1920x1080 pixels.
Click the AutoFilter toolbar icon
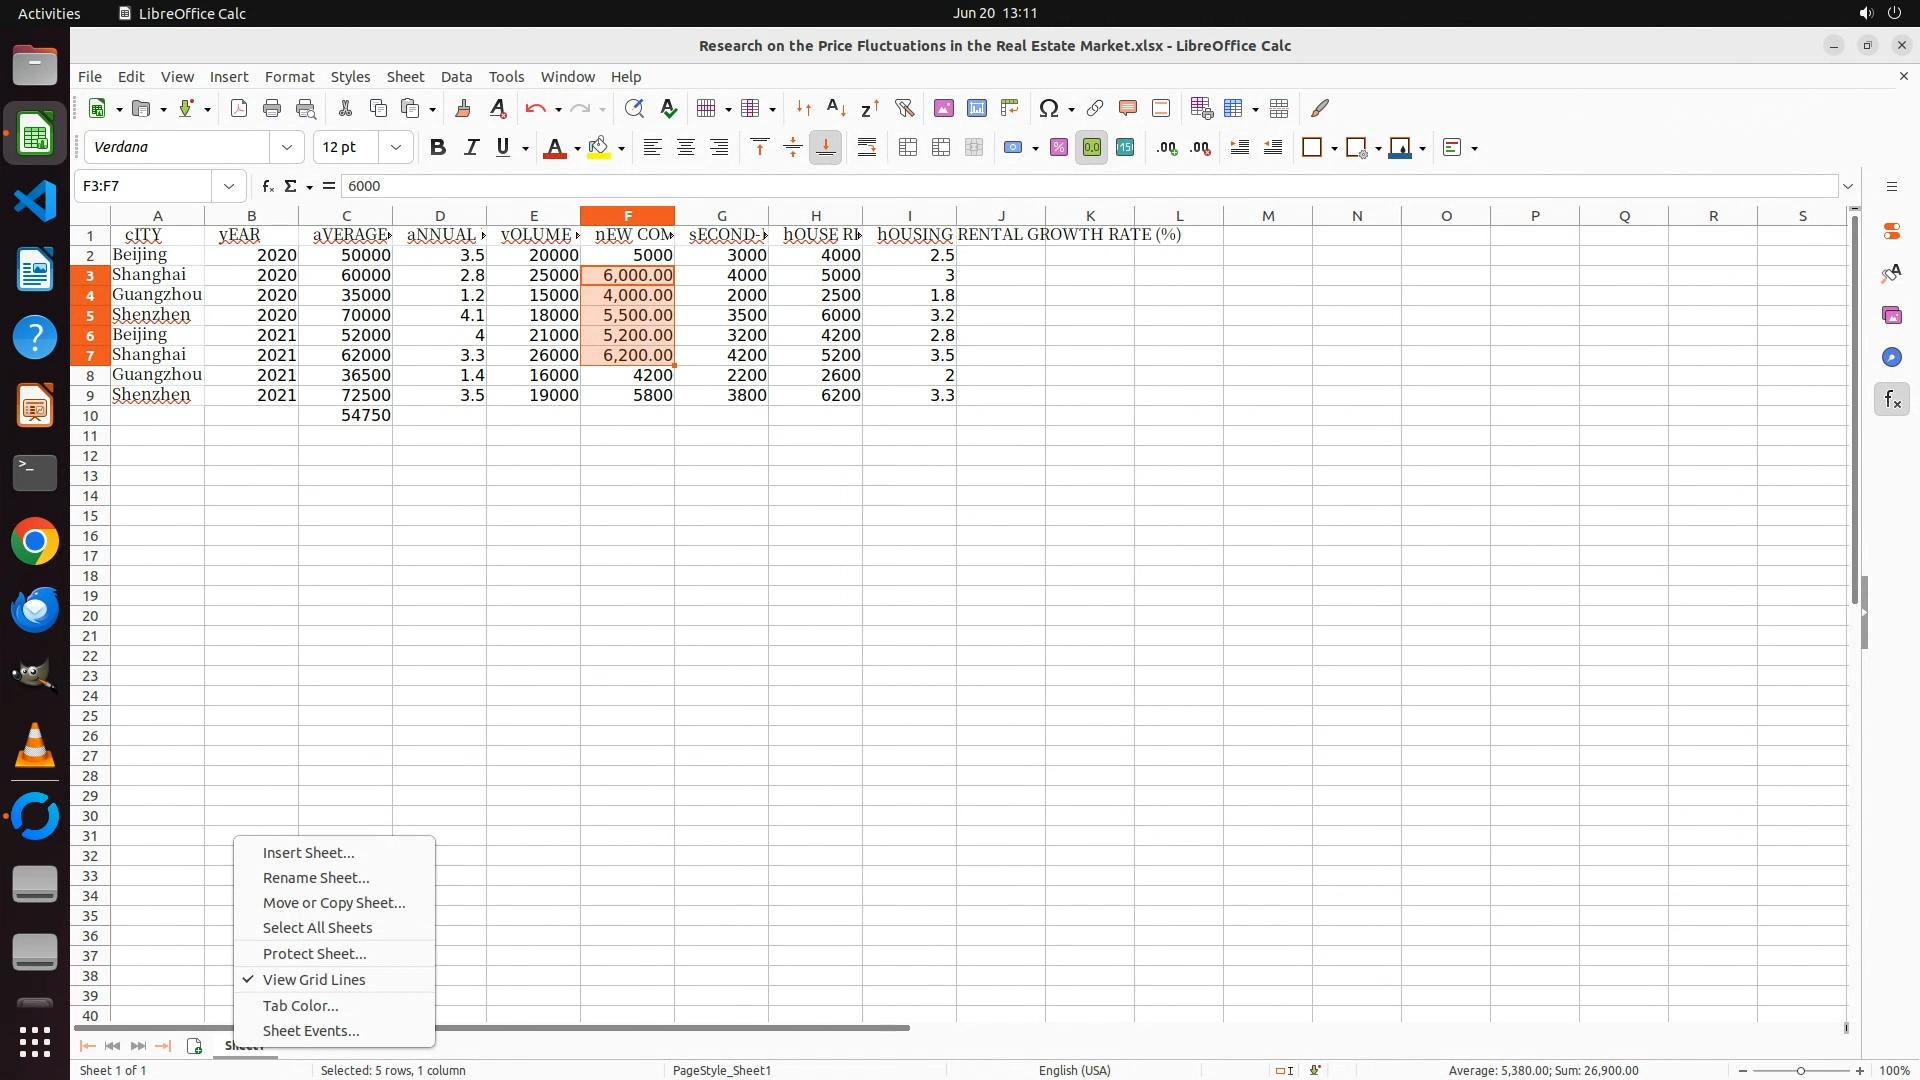[904, 108]
